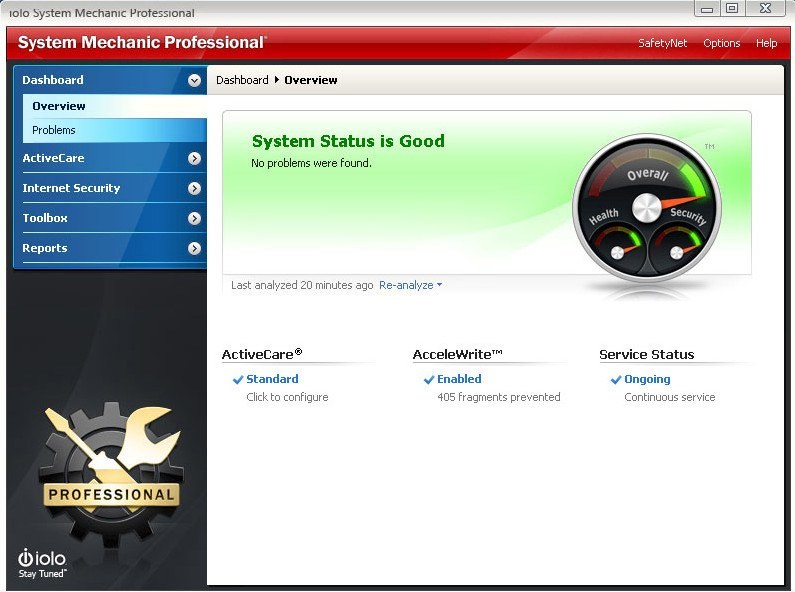
Task: Click the Health mini gauge
Action: point(617,248)
